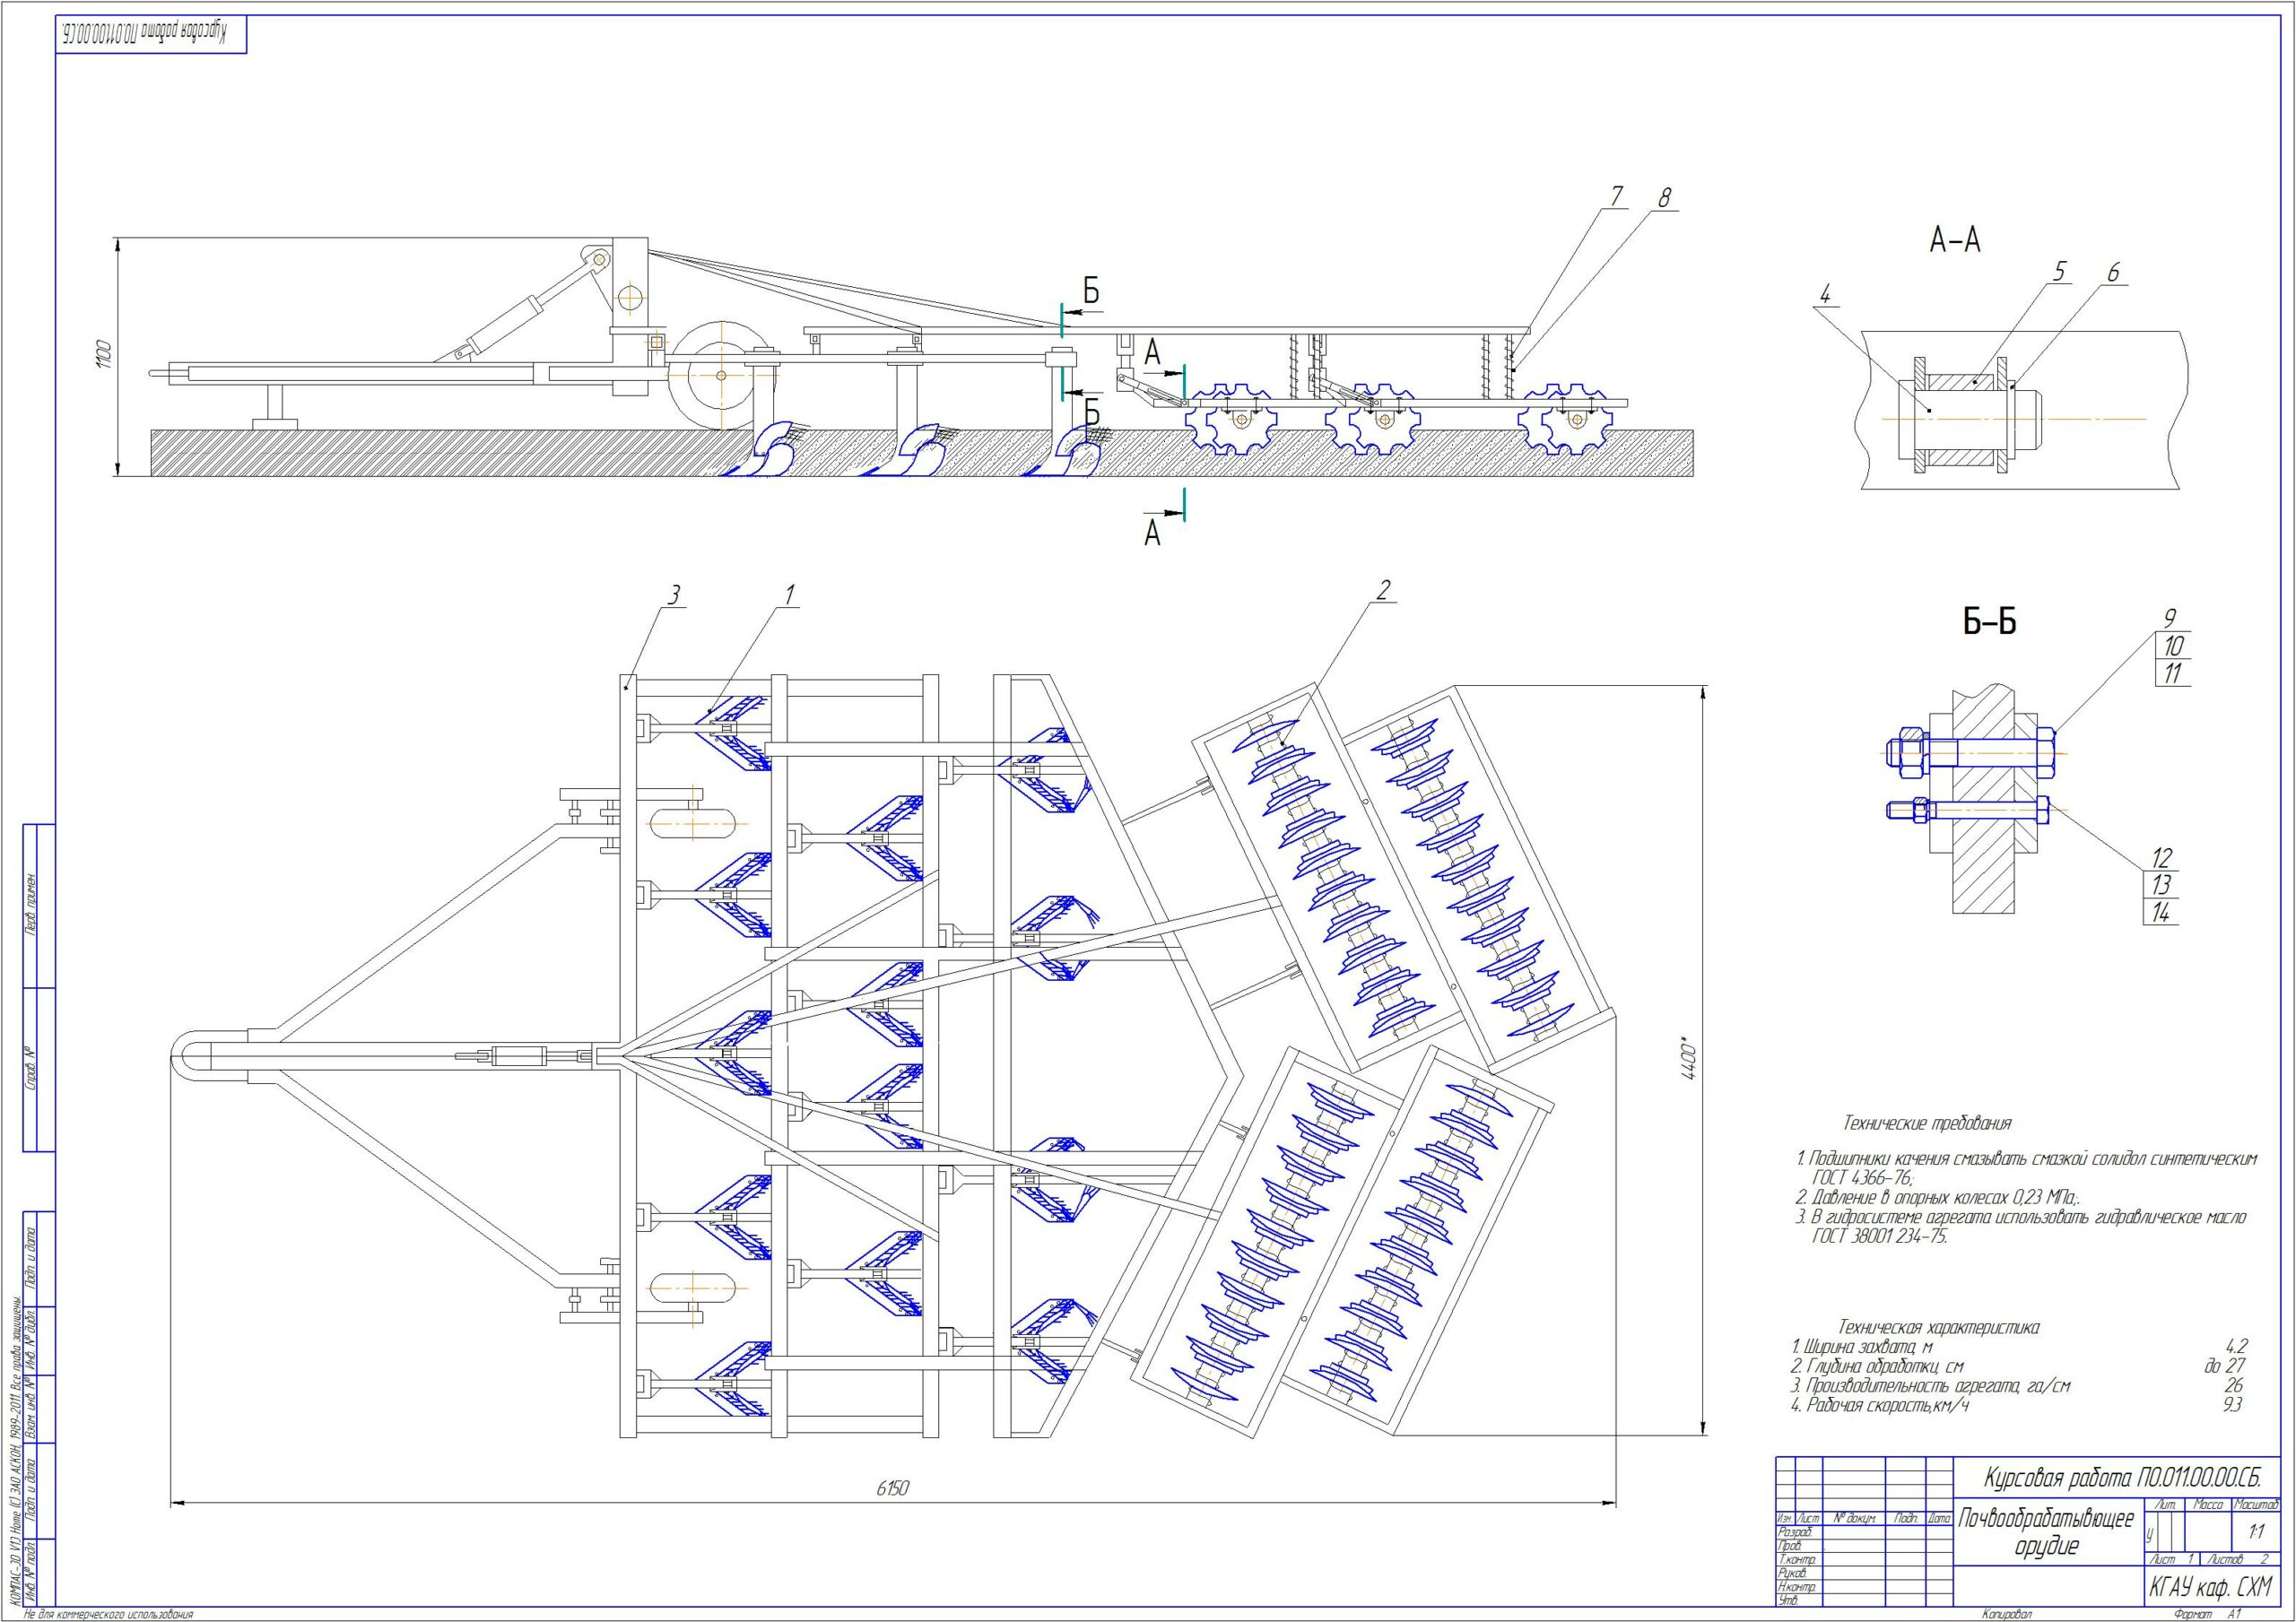Image resolution: width=2296 pixels, height=1622 pixels.
Task: Click the "Копировал" footer text
Action: (x=2007, y=1615)
